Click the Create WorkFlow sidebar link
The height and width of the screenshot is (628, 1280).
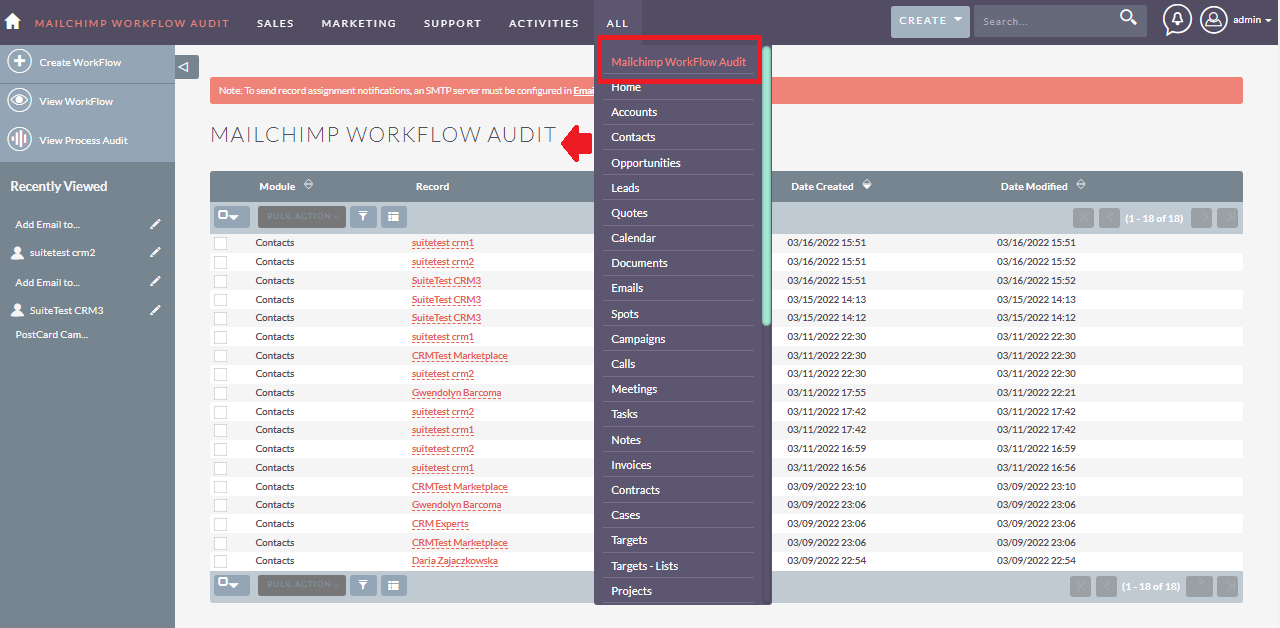pyautogui.click(x=80, y=62)
